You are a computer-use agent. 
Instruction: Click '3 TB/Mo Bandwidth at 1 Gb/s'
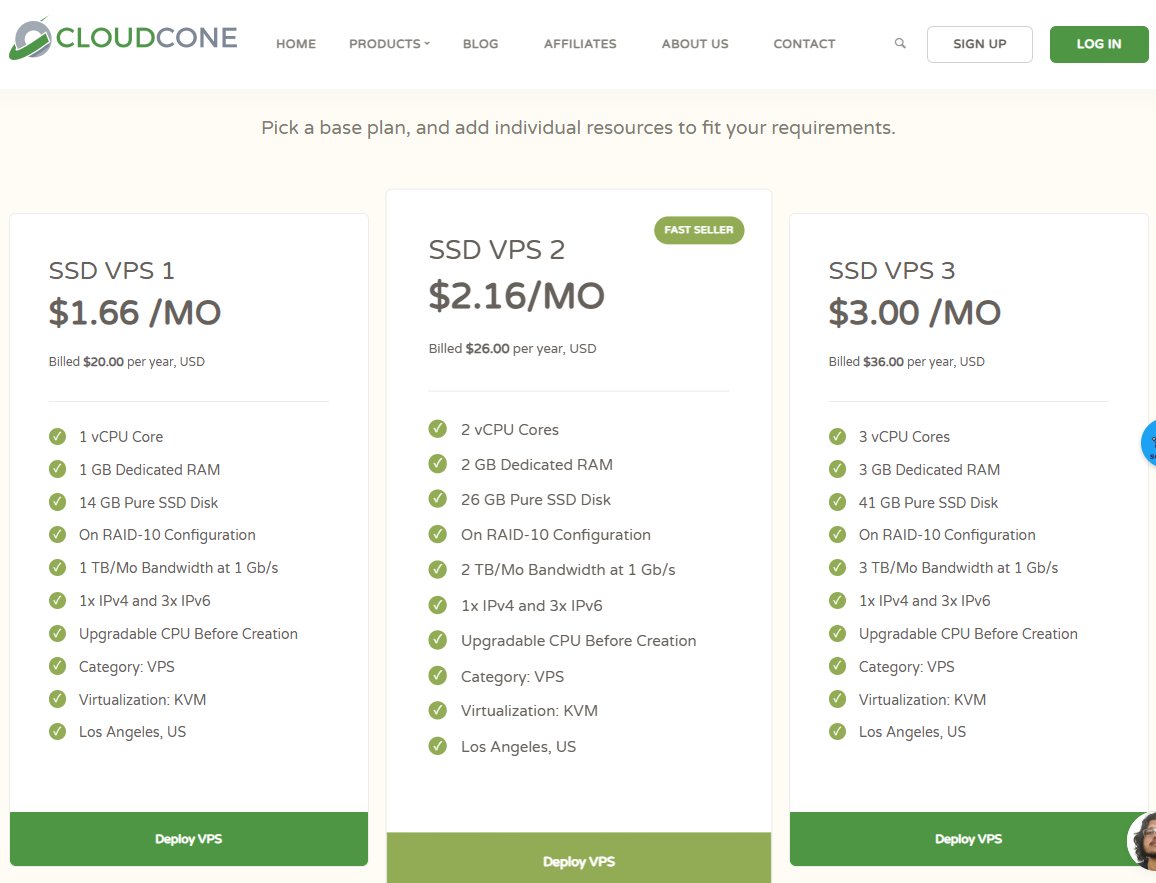click(958, 568)
